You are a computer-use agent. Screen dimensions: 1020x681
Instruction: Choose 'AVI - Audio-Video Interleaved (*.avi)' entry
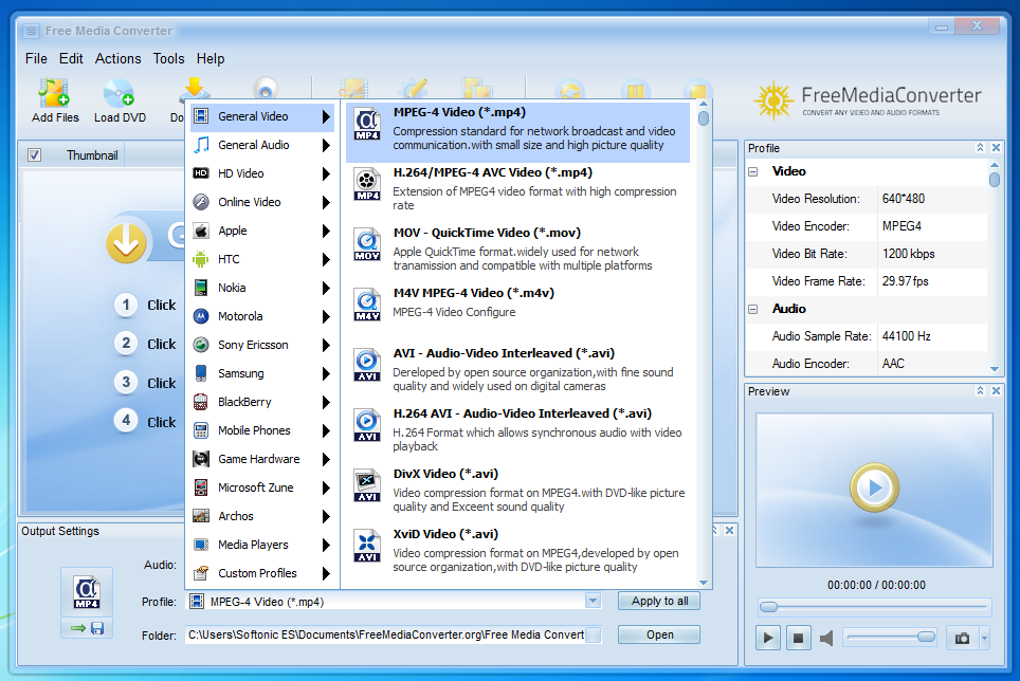518,373
